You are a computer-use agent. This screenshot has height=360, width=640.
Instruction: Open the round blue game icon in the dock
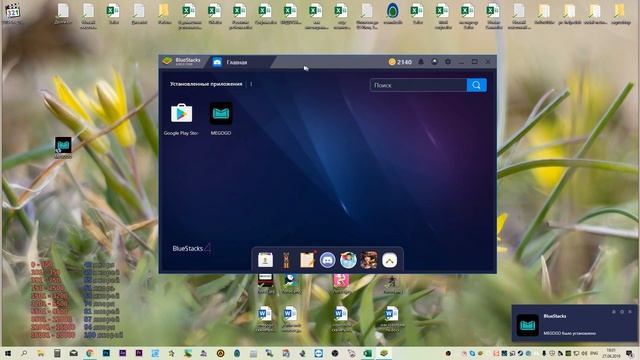(x=348, y=260)
